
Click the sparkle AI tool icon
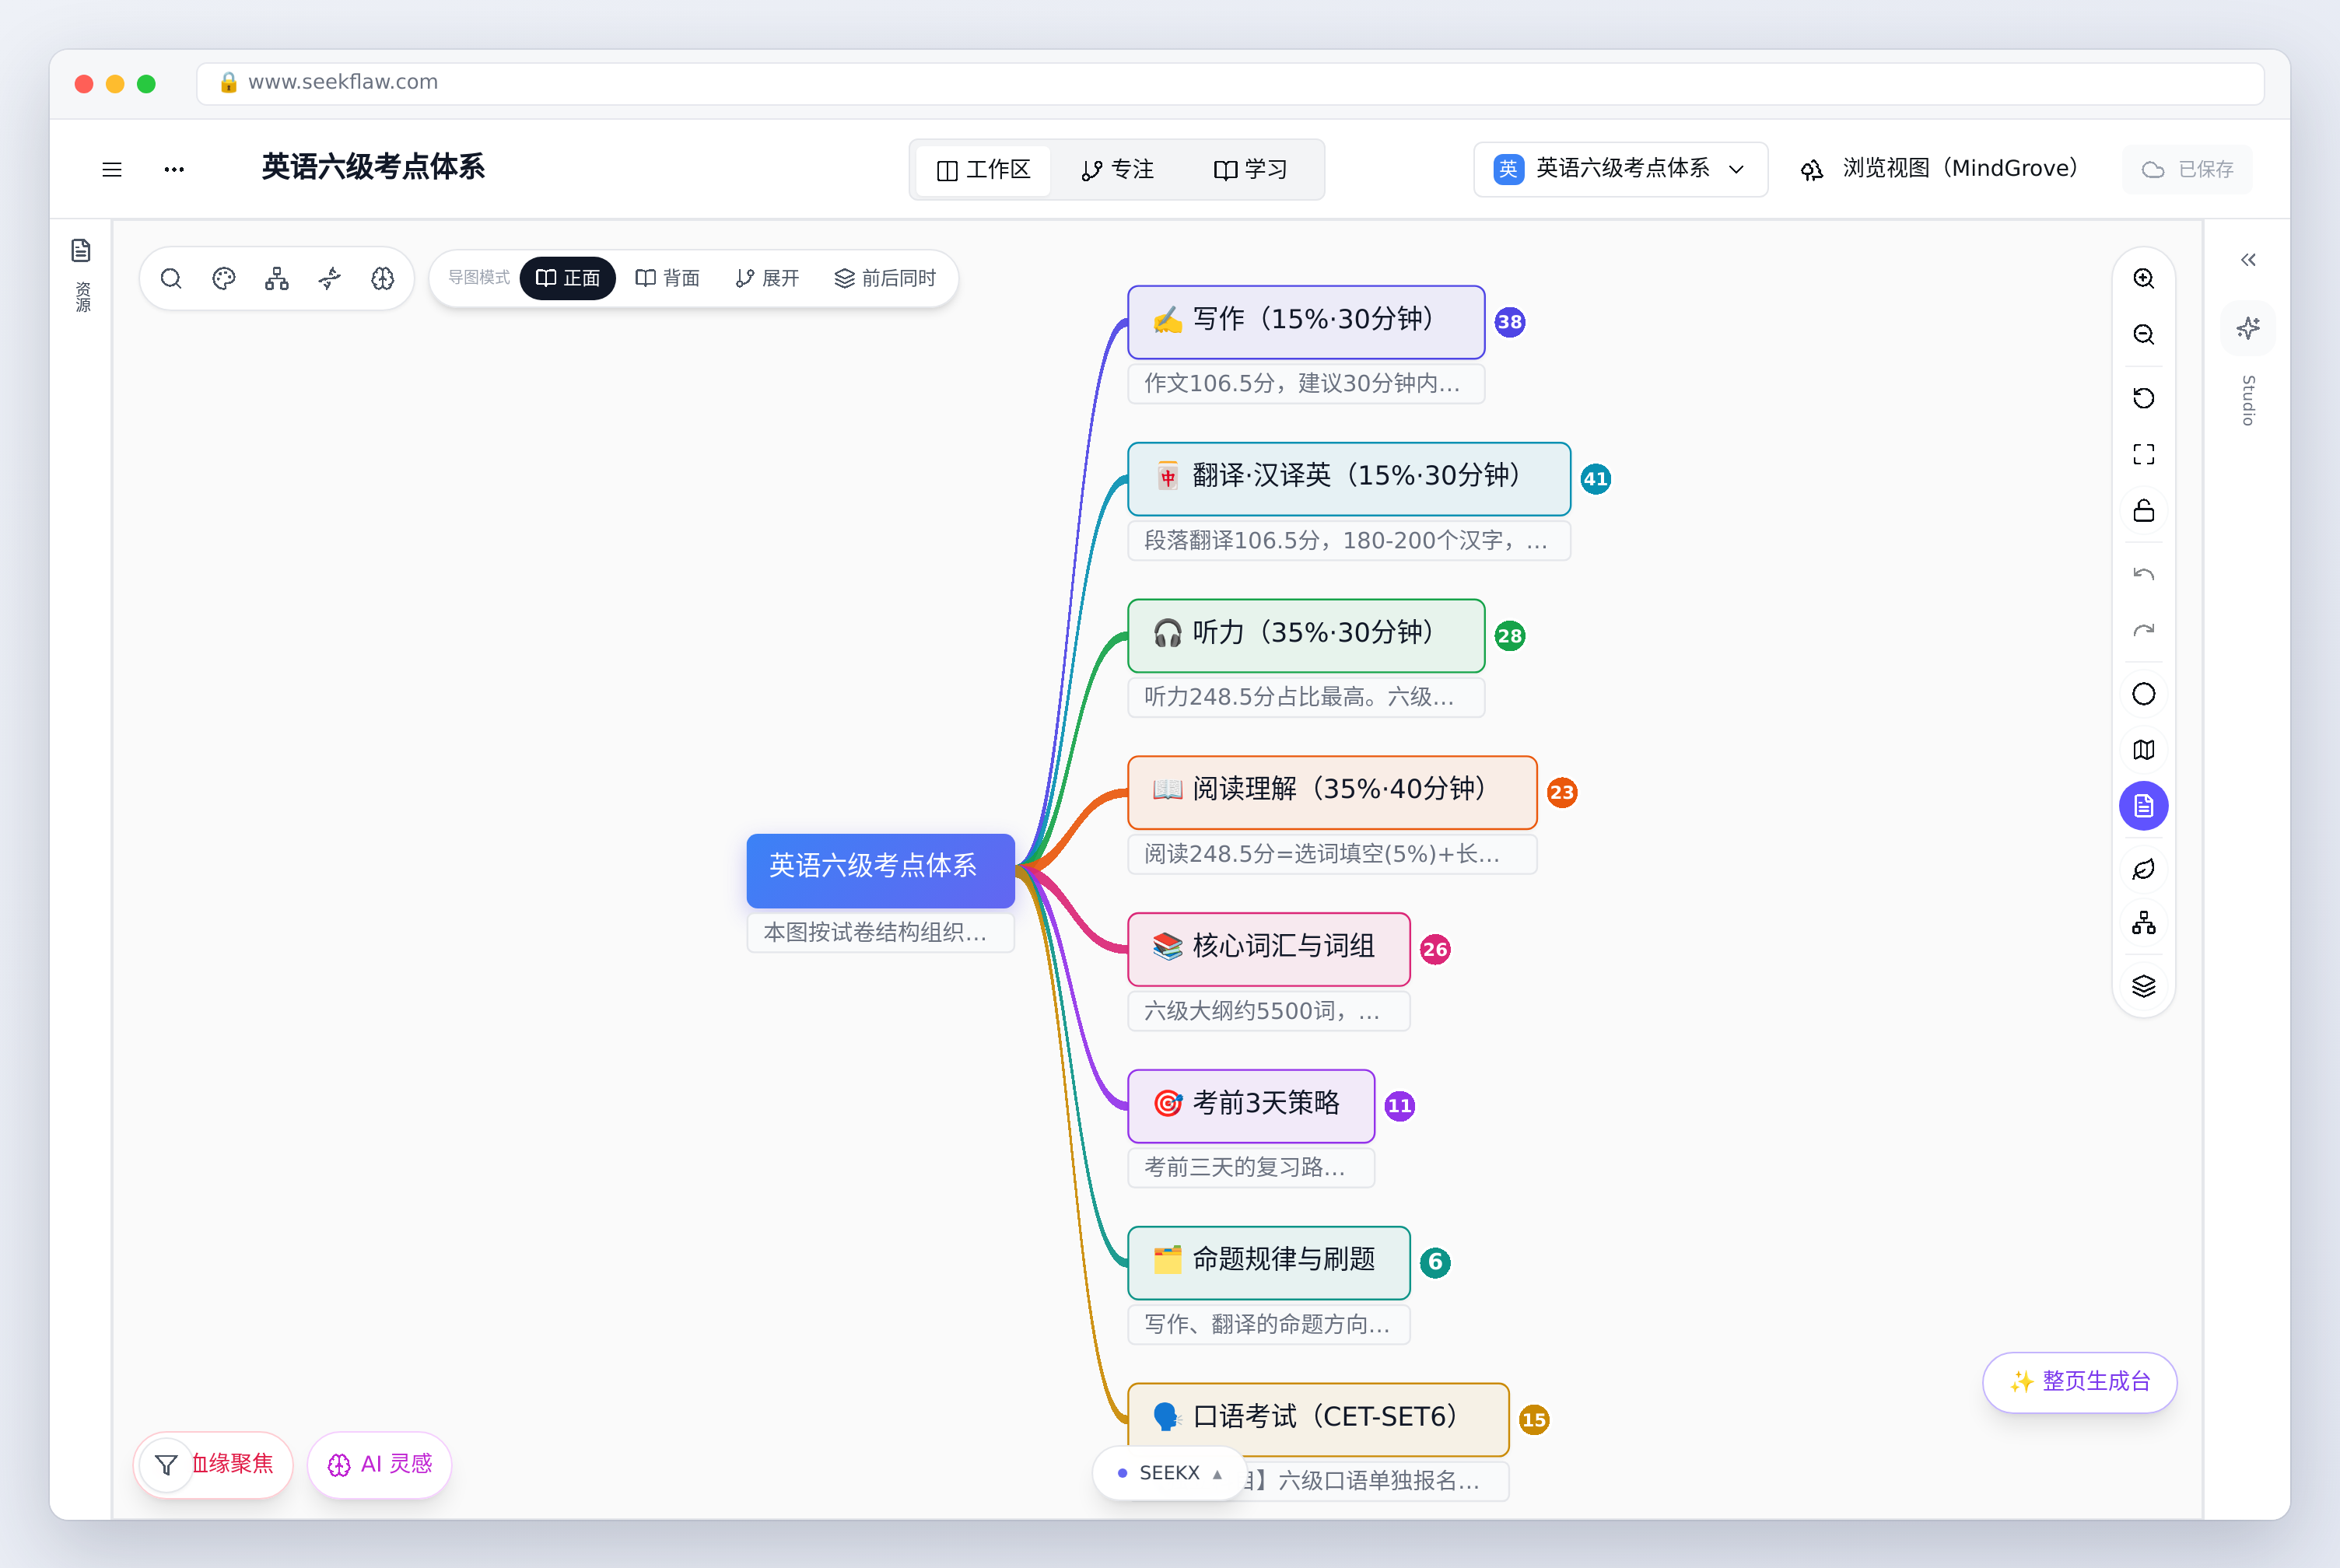330,278
